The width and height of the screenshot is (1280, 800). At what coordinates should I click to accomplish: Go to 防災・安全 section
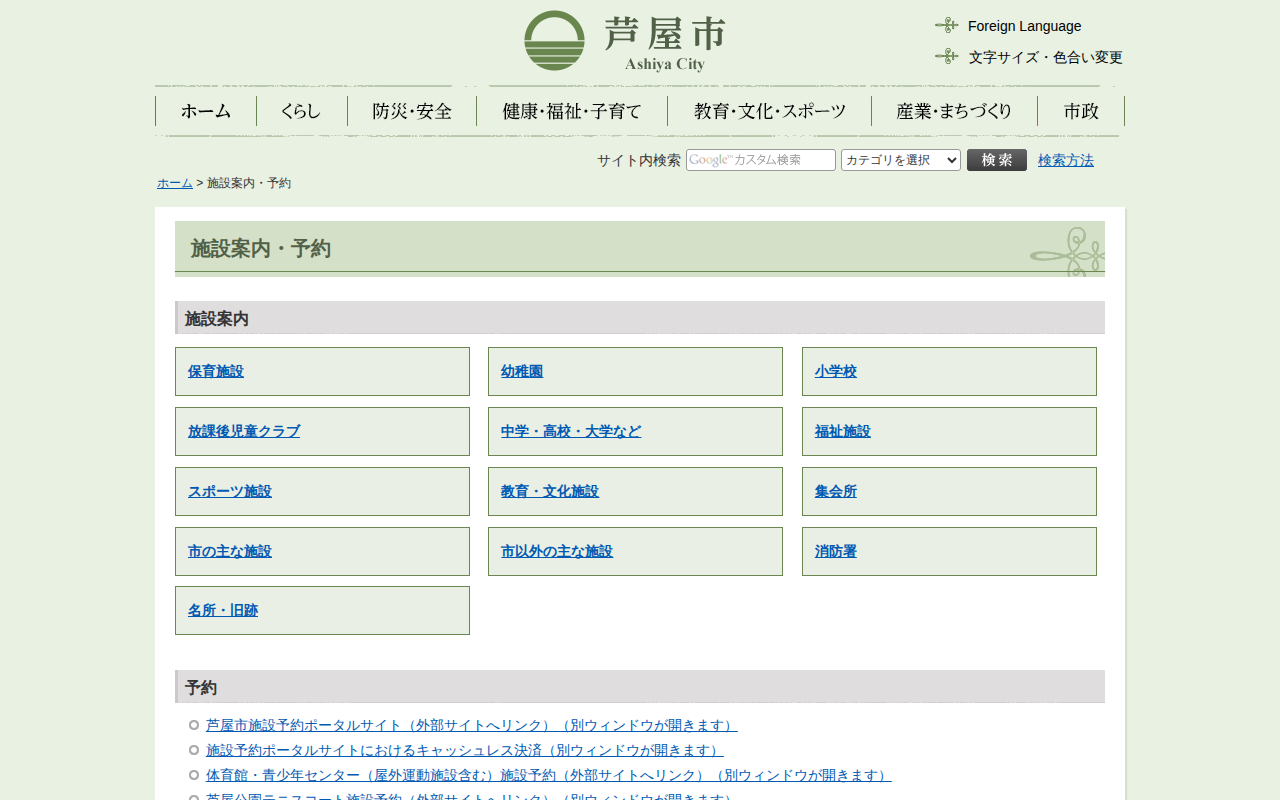[412, 111]
